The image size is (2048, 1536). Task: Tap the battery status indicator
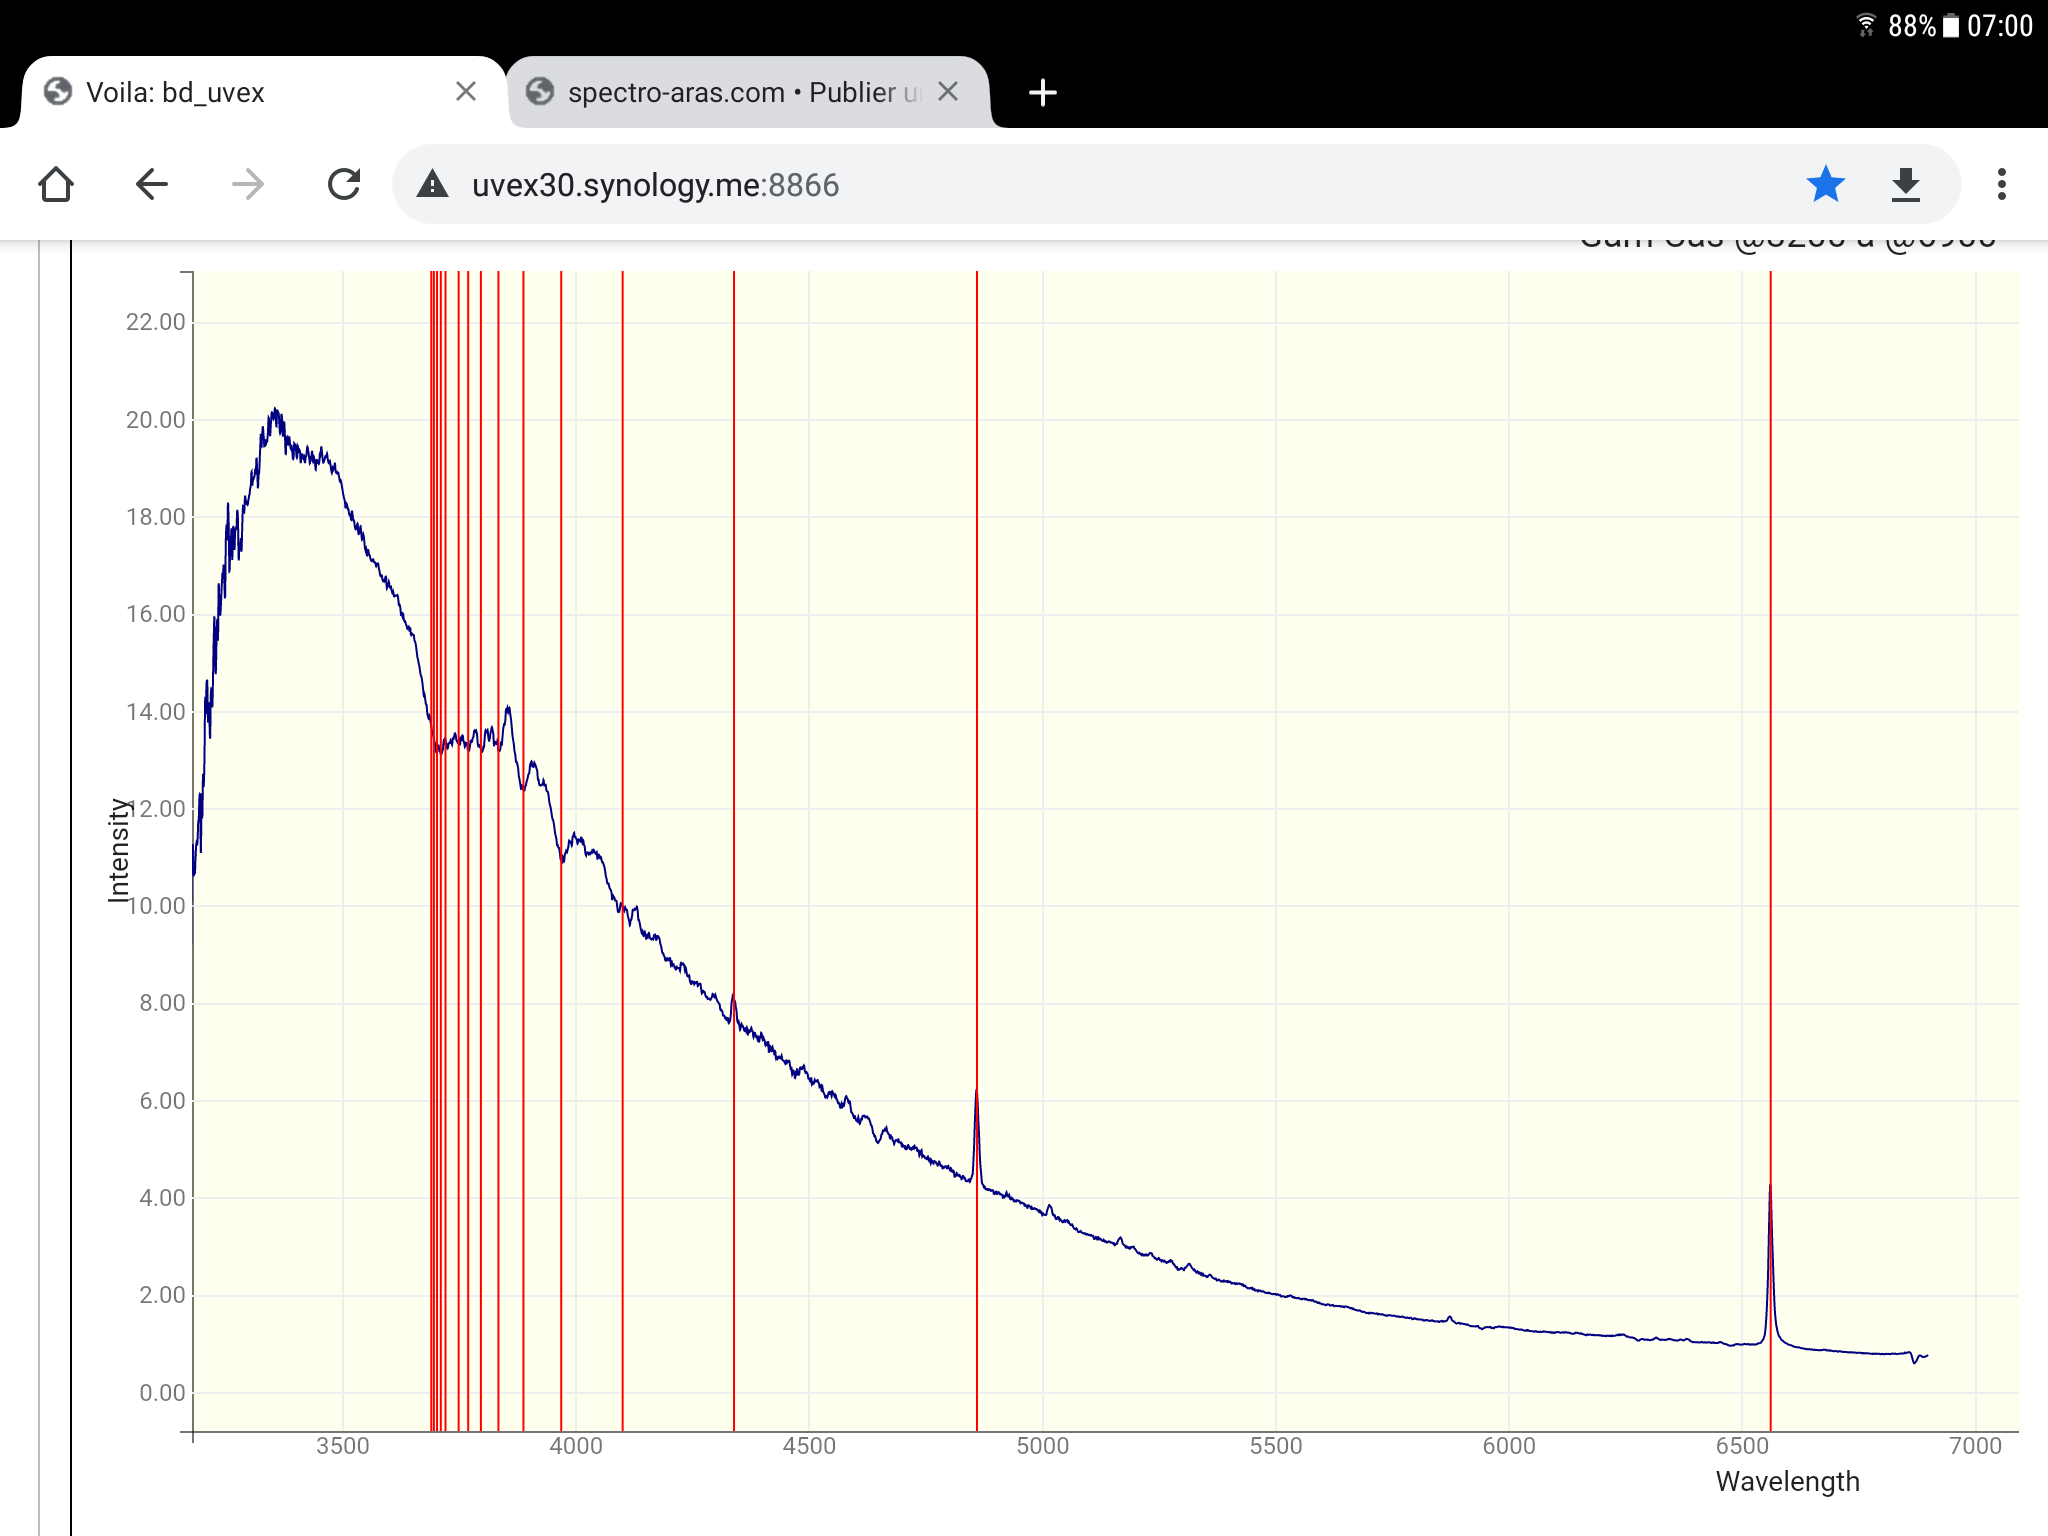(1950, 26)
